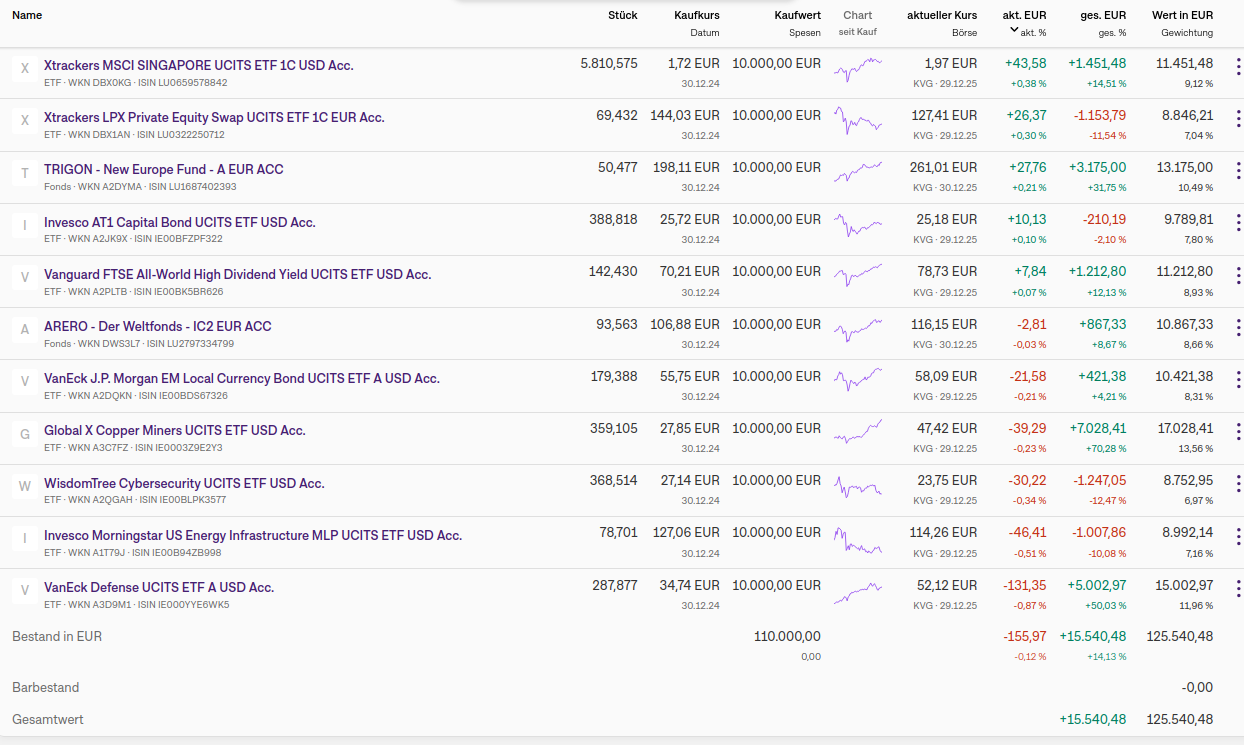Open three-dot menu for VanEck Defense ETF

[1238, 588]
